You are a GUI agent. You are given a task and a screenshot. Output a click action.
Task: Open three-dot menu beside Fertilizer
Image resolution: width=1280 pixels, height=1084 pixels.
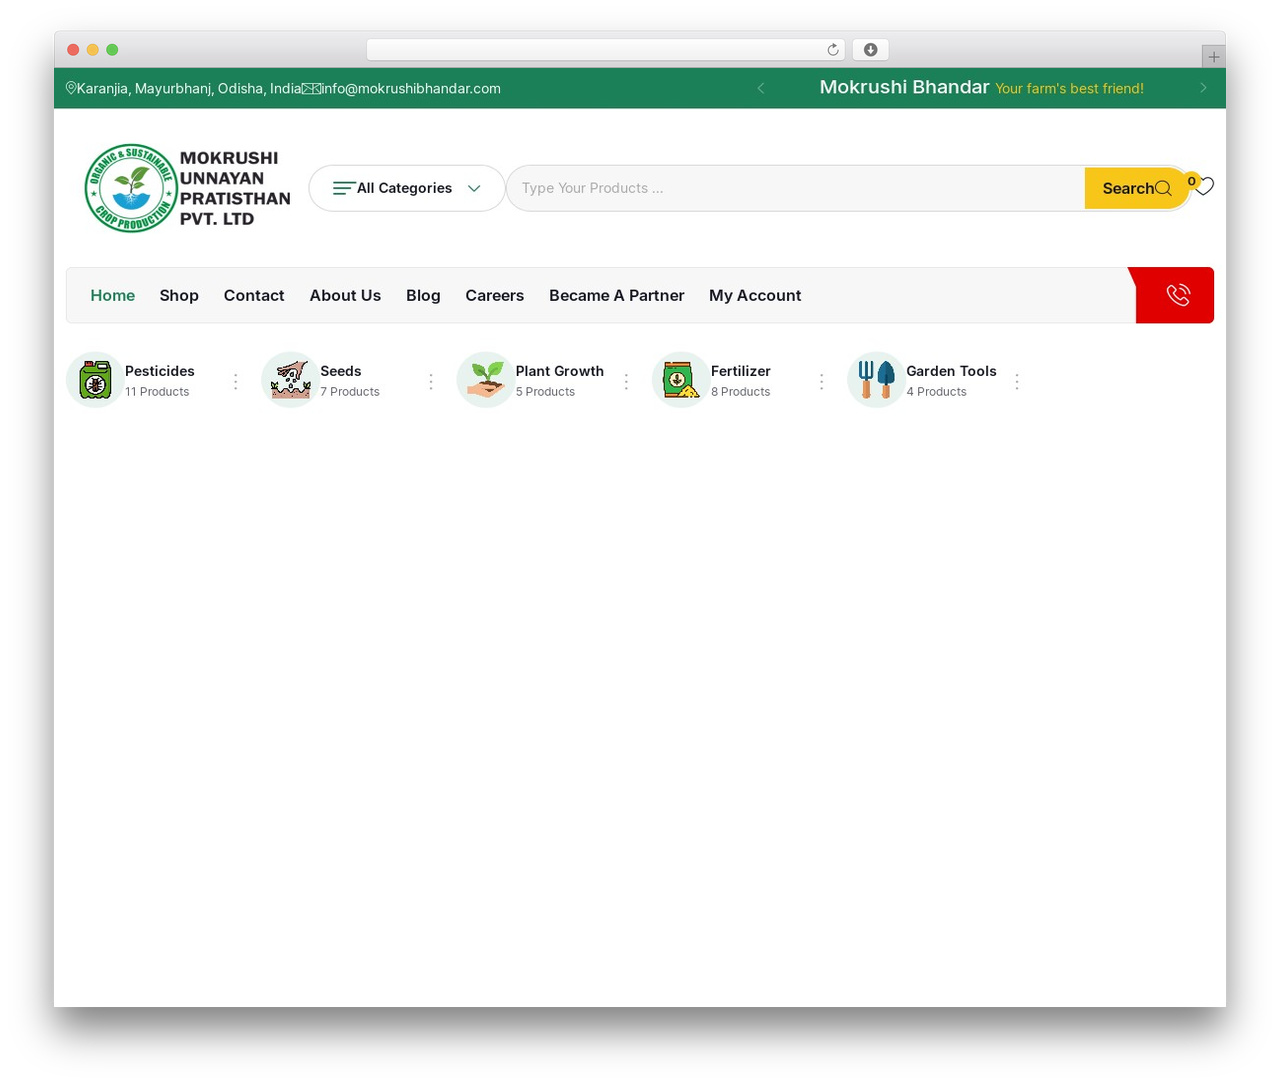[x=821, y=381]
